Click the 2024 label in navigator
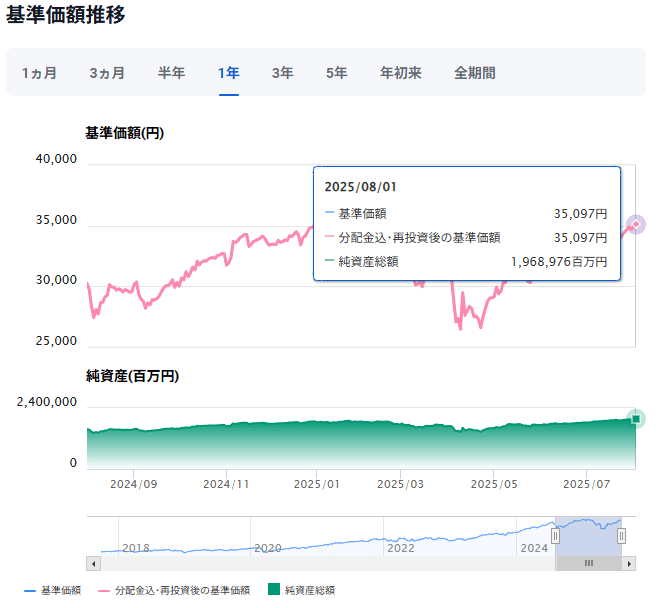 click(x=534, y=548)
